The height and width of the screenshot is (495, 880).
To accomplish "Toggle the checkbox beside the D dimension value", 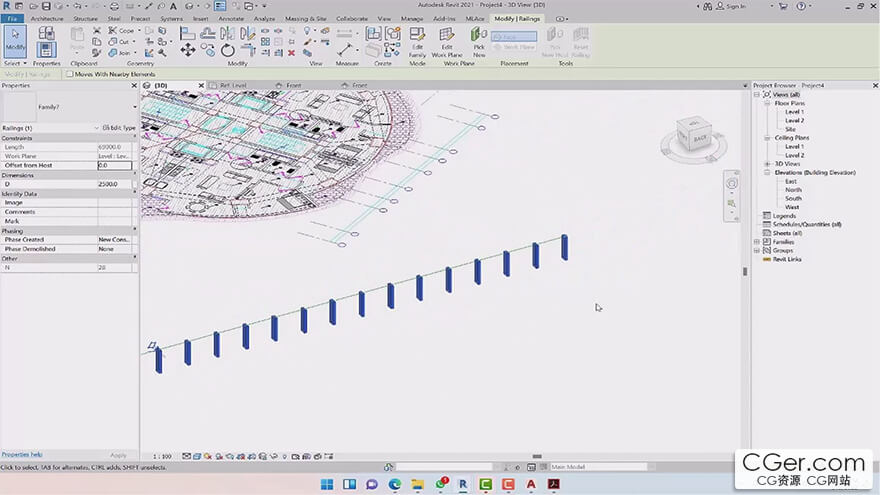I will 135,184.
